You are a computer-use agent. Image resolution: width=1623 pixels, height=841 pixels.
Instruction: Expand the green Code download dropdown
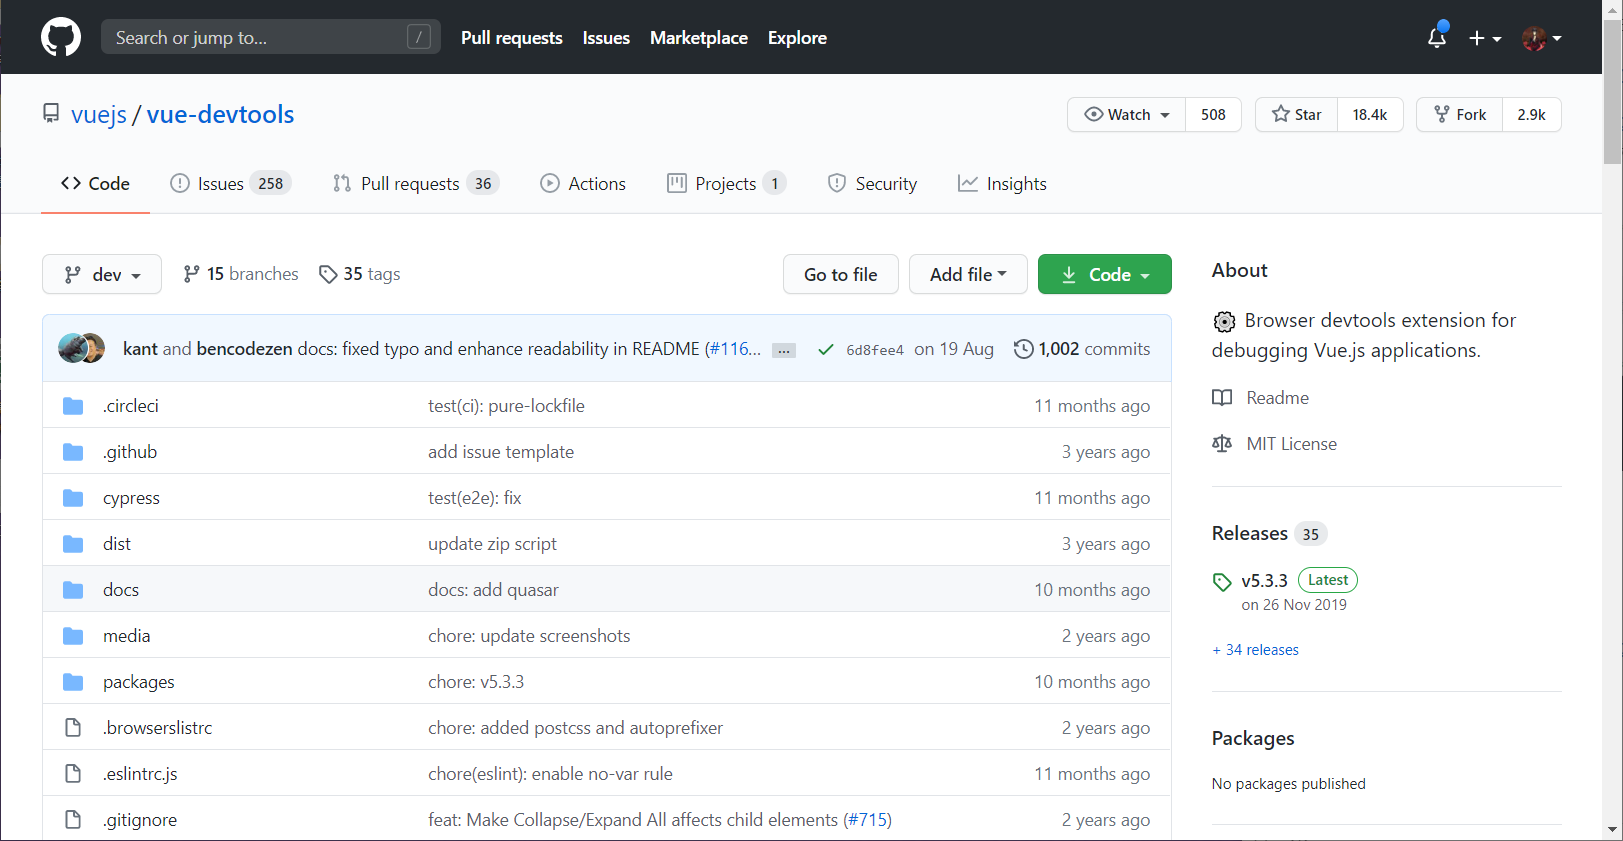pos(1105,274)
